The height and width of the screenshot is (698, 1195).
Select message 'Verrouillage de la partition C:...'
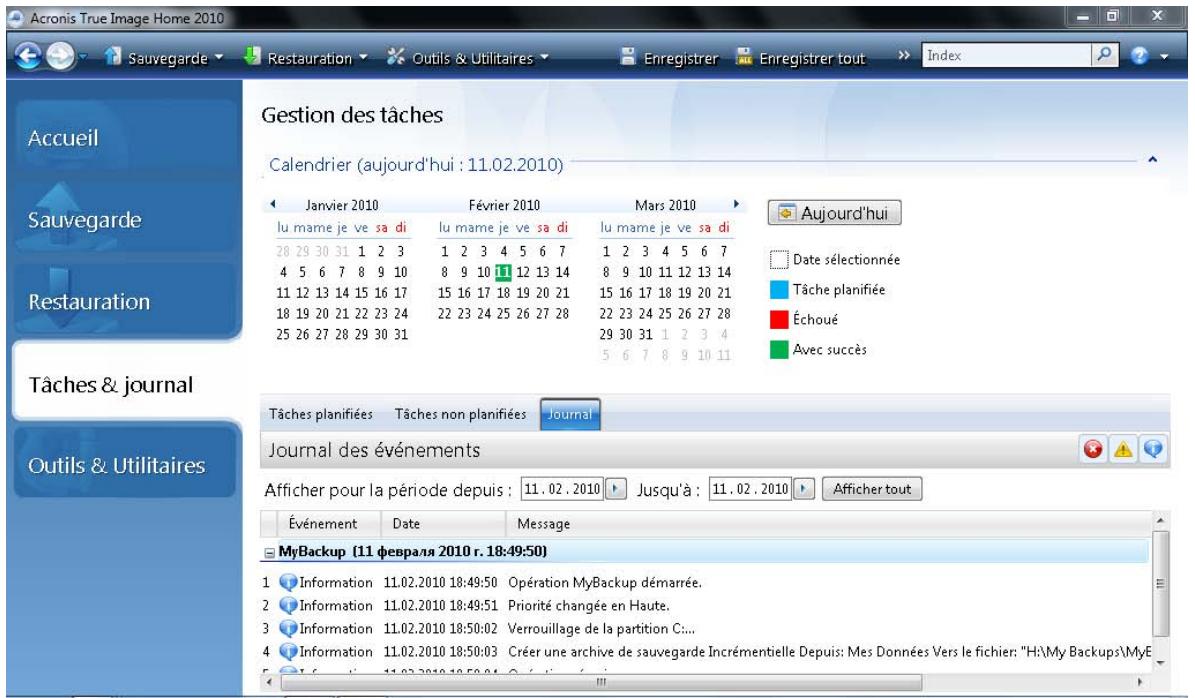coord(602,629)
